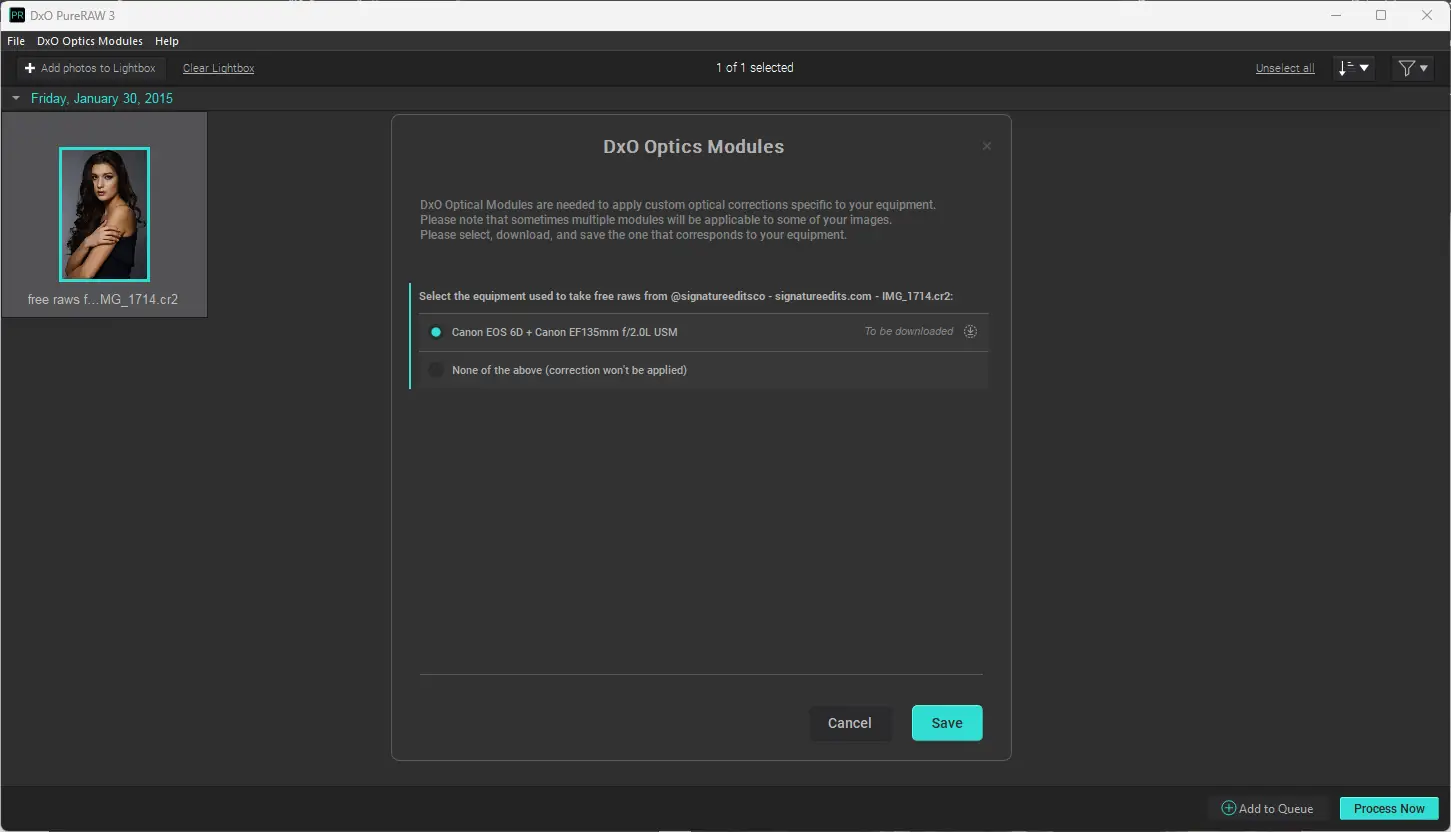Click the '1 of 1 selected' status text

[x=755, y=68]
